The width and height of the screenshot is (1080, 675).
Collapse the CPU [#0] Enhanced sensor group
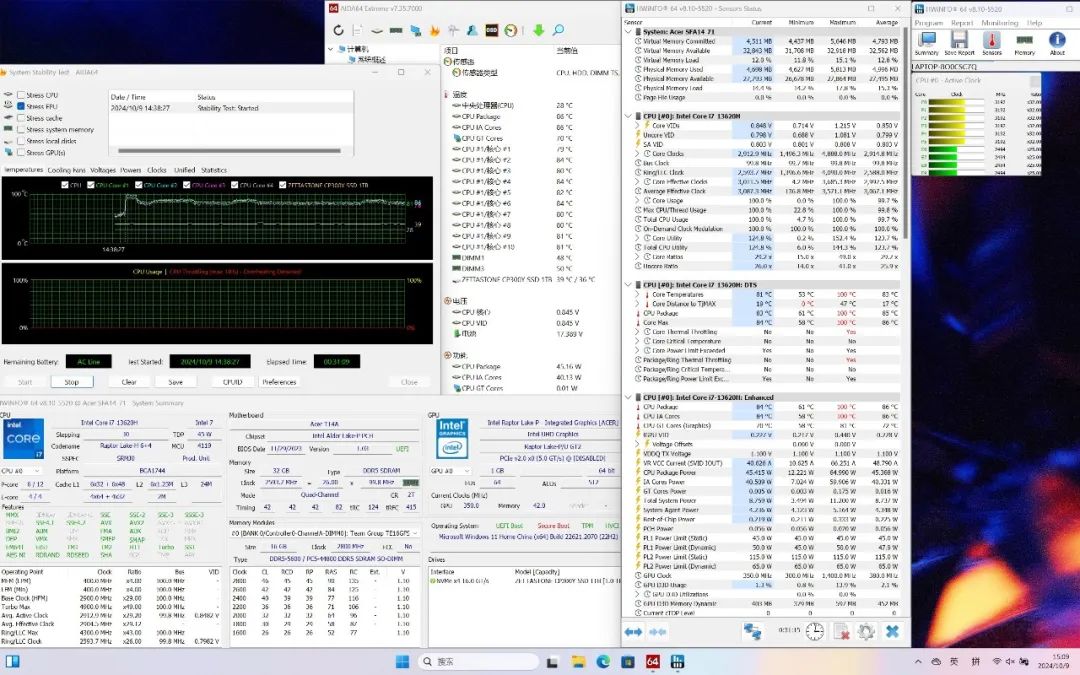(x=628, y=397)
